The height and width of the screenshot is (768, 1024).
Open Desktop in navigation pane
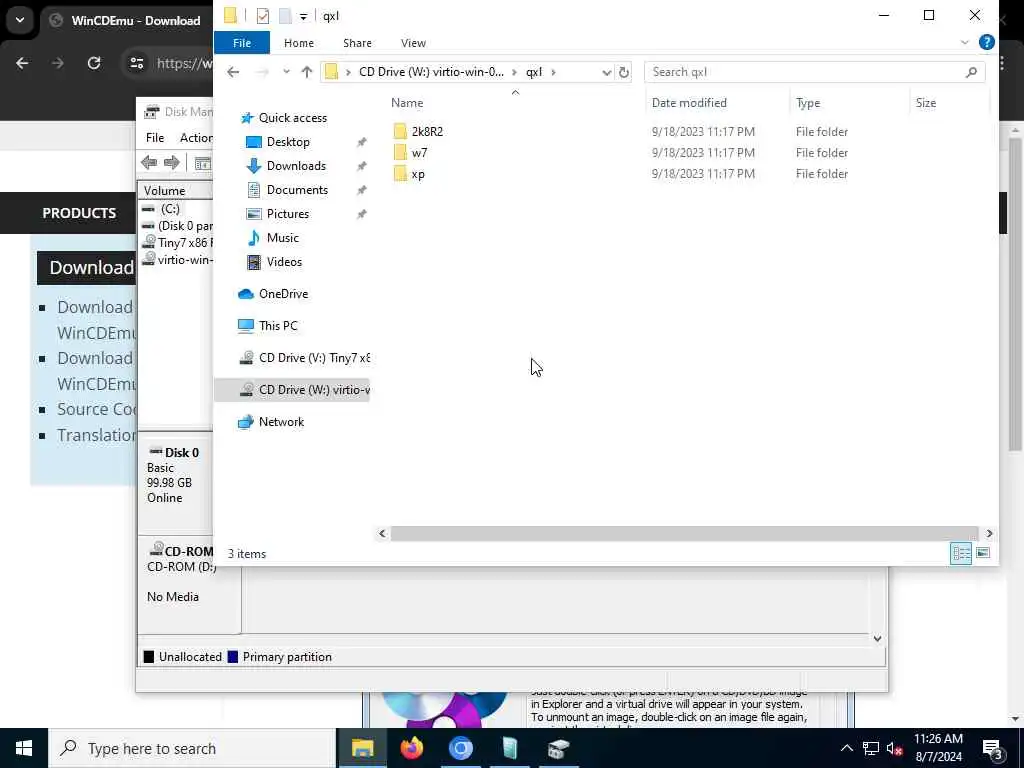coord(288,142)
